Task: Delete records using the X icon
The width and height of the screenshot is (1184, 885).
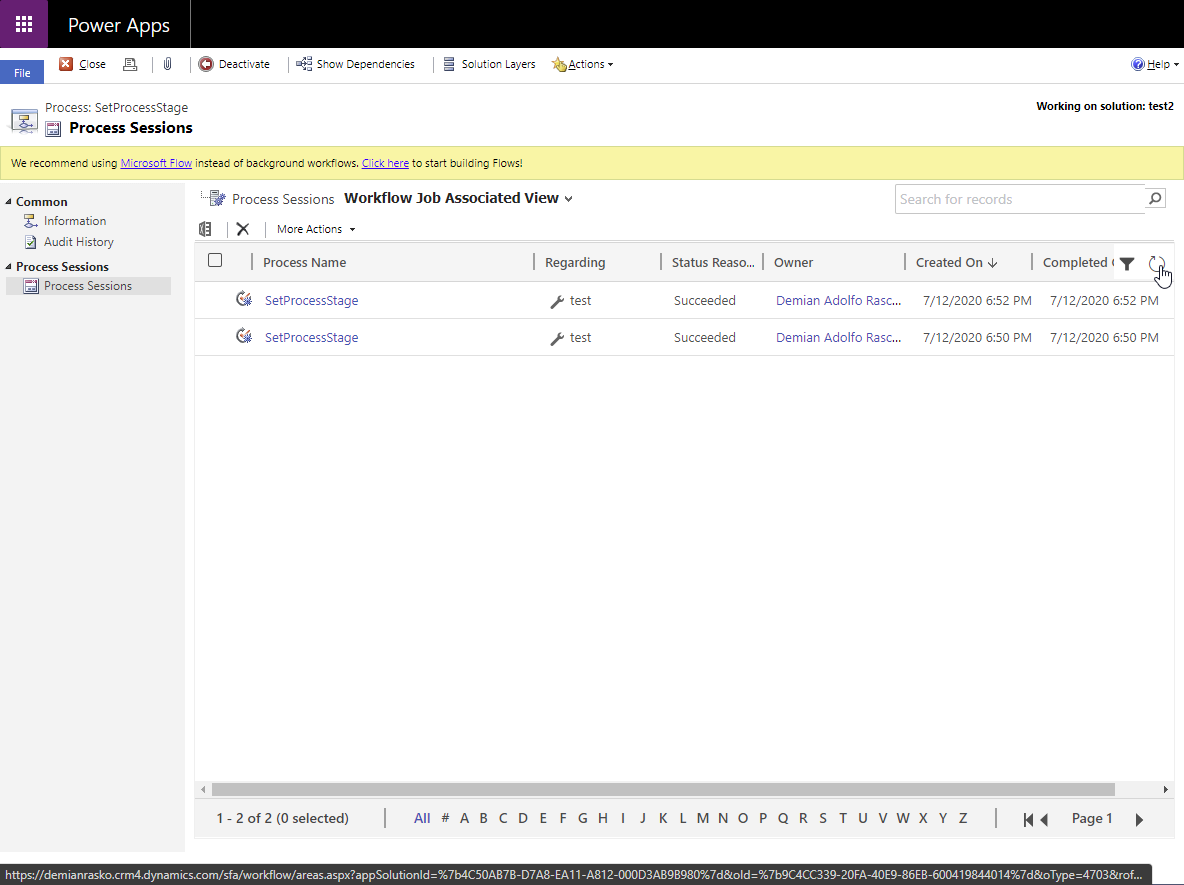Action: pyautogui.click(x=243, y=229)
